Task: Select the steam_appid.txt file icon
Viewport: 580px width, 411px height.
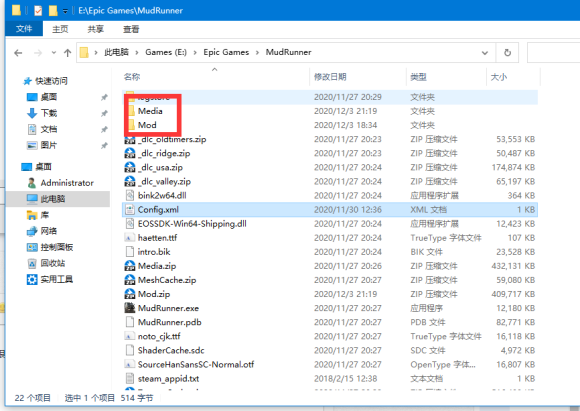Action: coord(130,378)
